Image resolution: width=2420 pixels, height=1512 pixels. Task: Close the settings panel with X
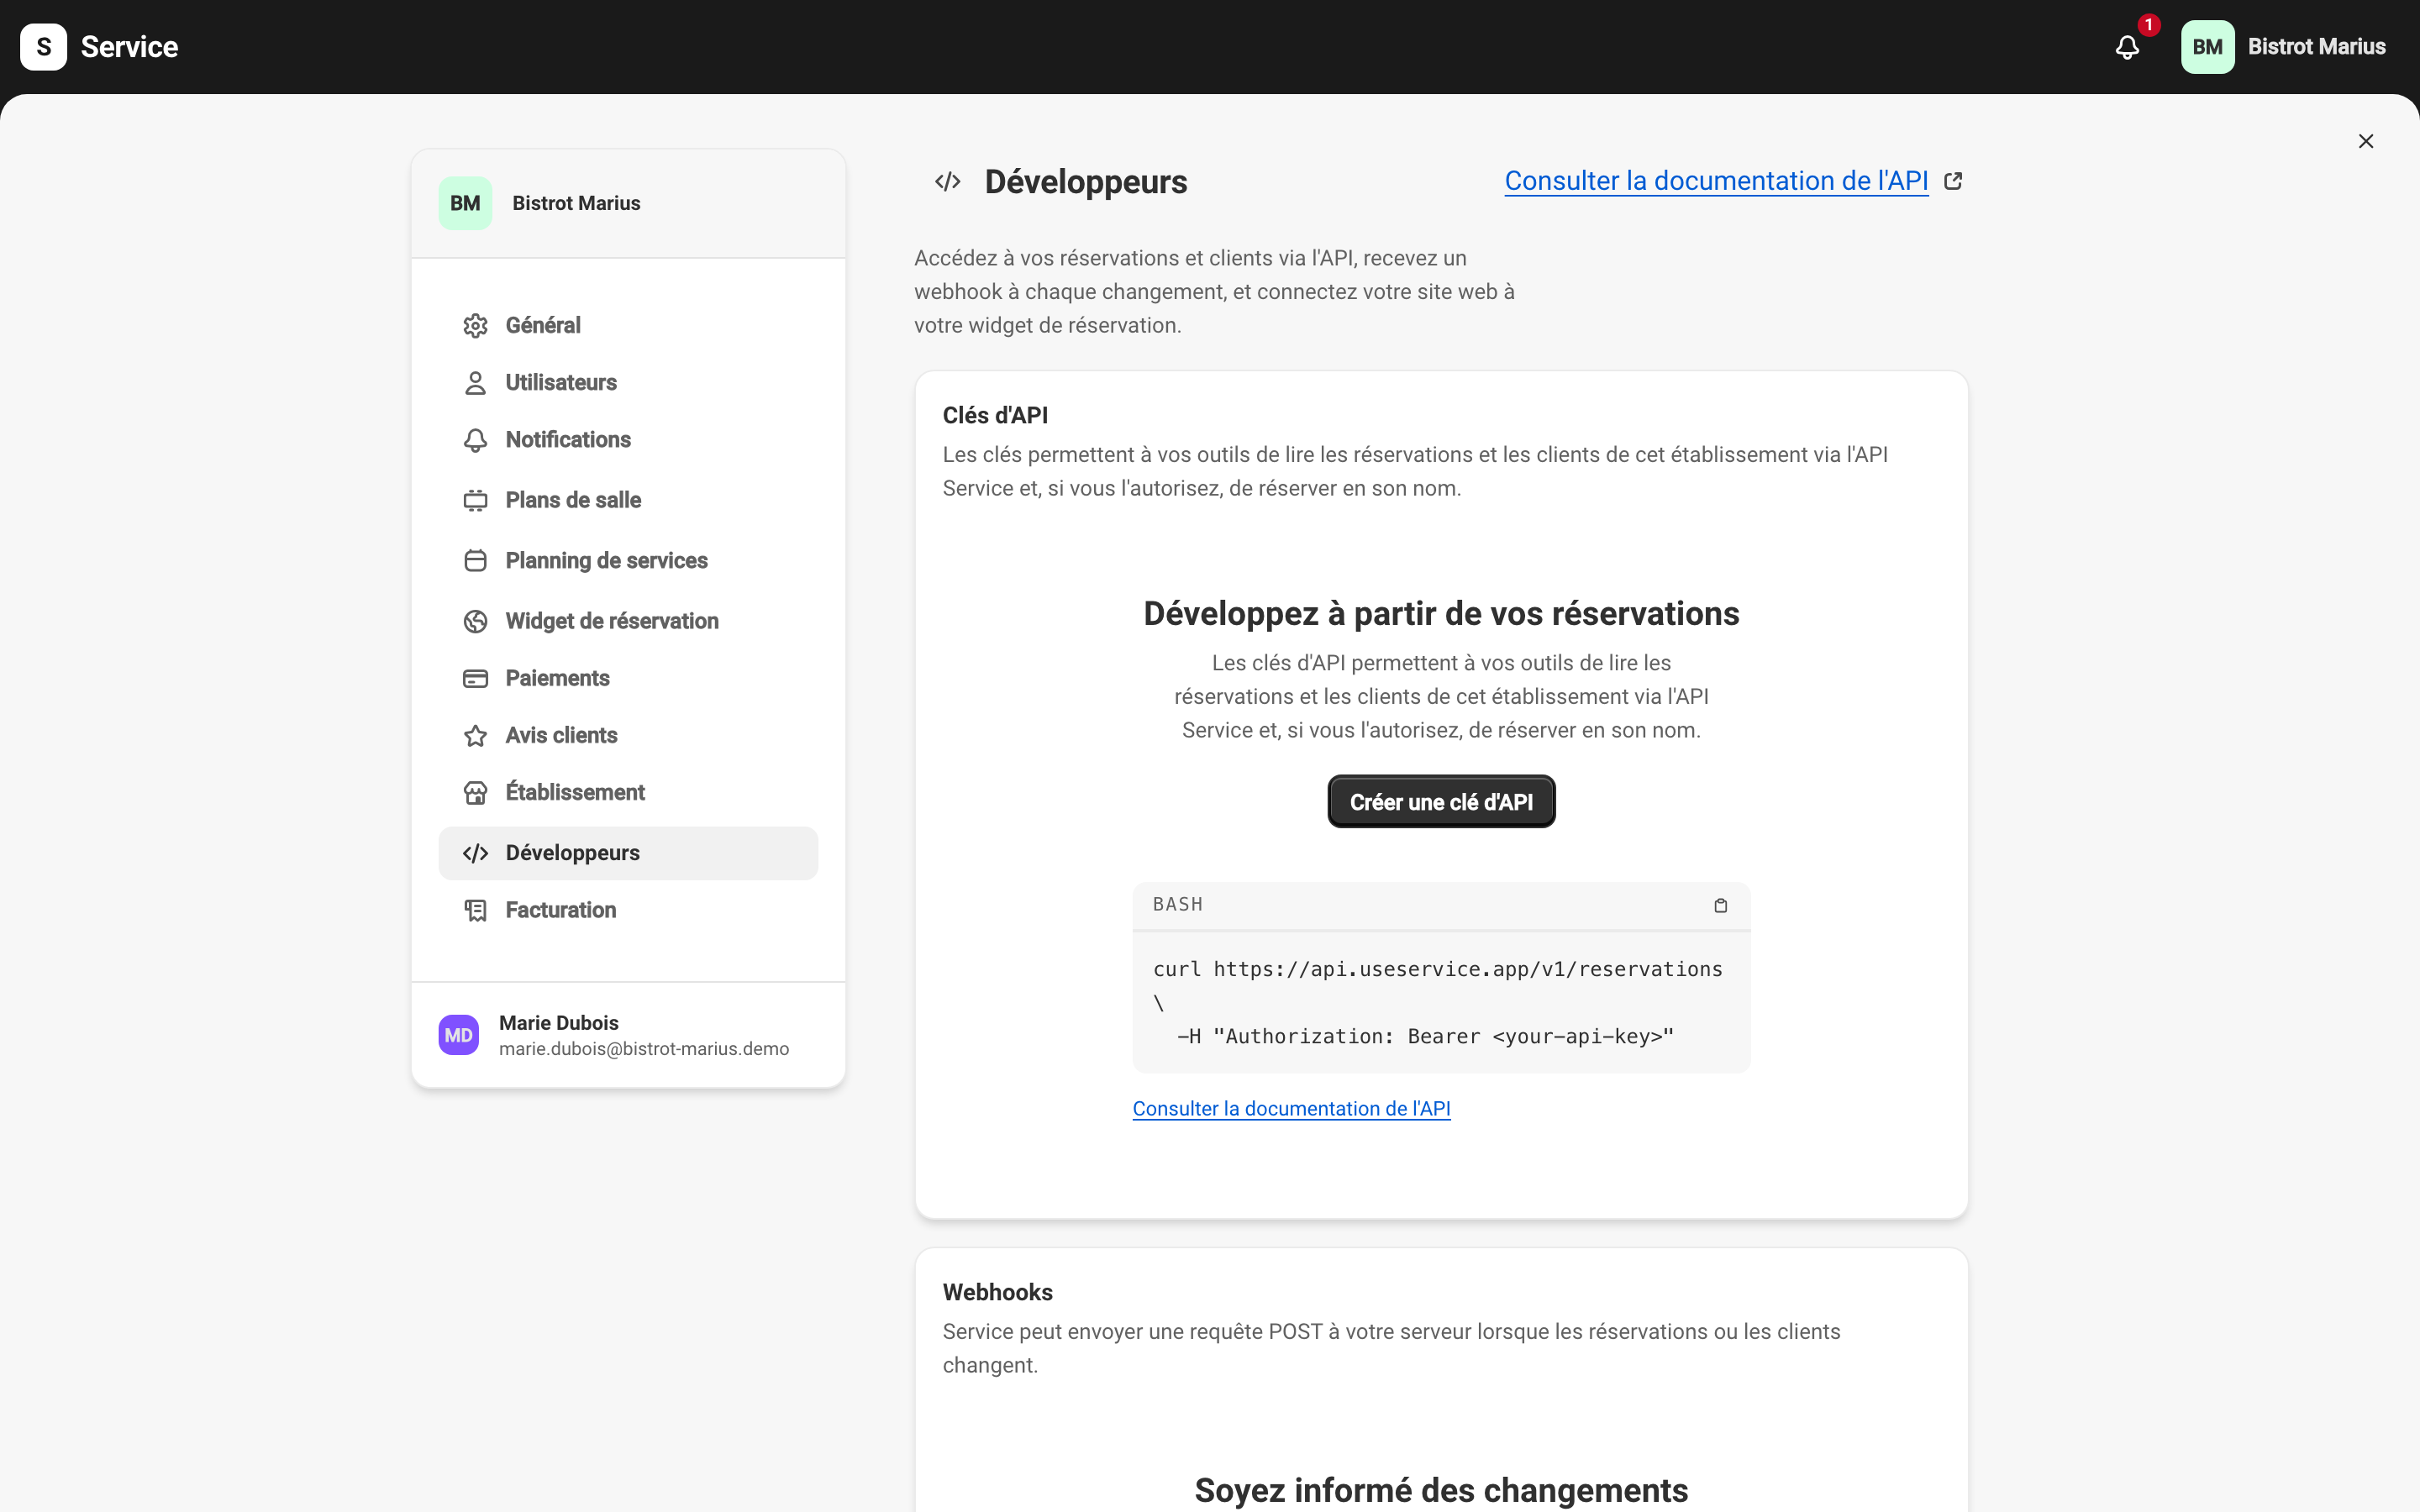click(x=2365, y=141)
